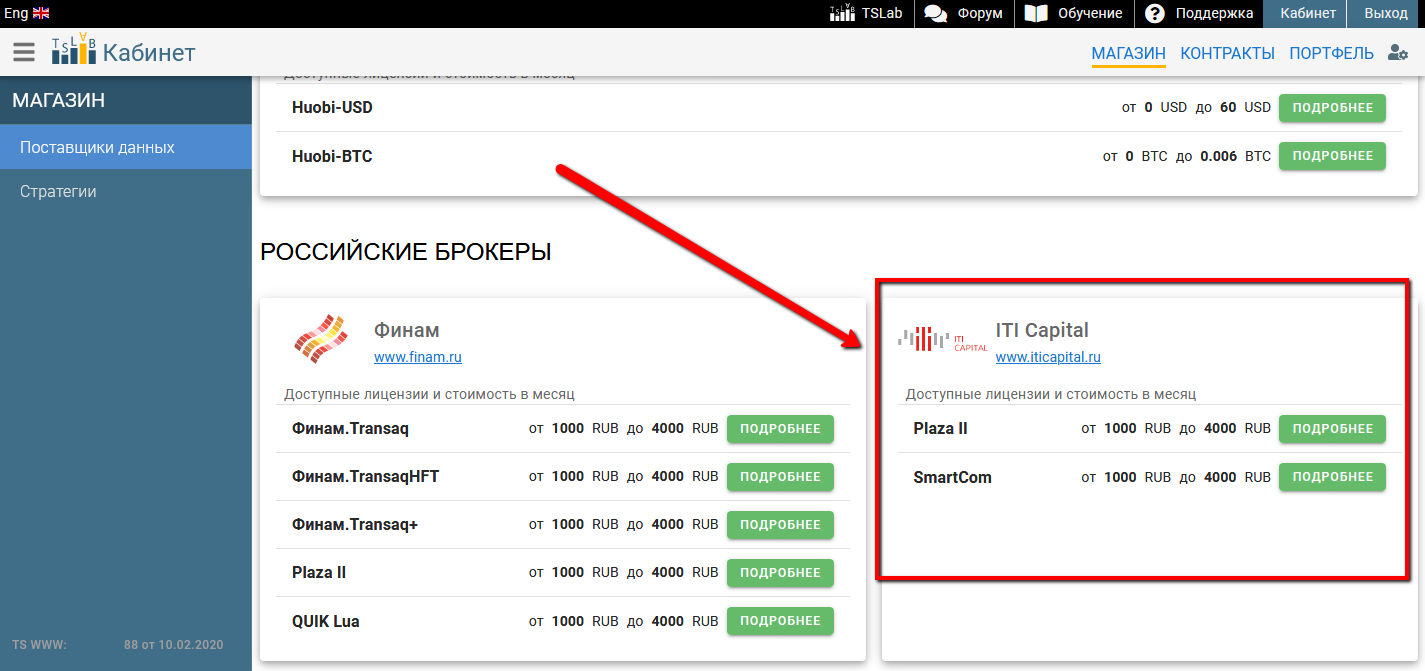Click ПОДРОБНЕЕ for Финам.Transaq+
This screenshot has width=1425, height=671.
(x=780, y=525)
